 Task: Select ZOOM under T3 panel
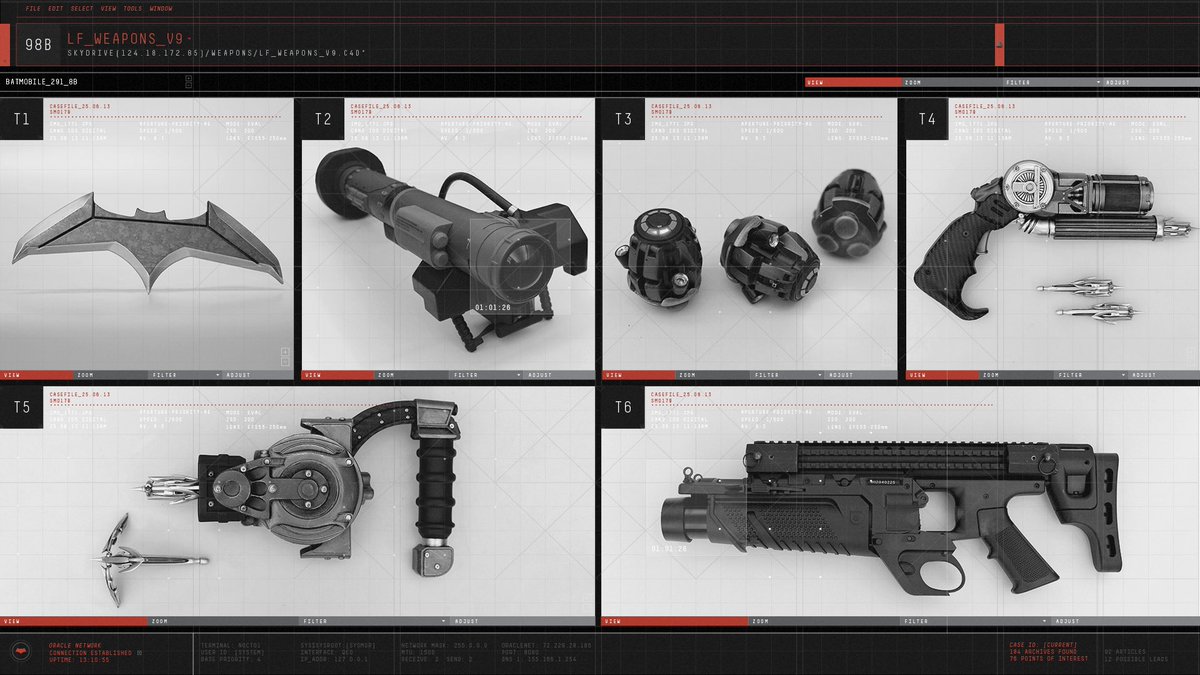(x=713, y=375)
